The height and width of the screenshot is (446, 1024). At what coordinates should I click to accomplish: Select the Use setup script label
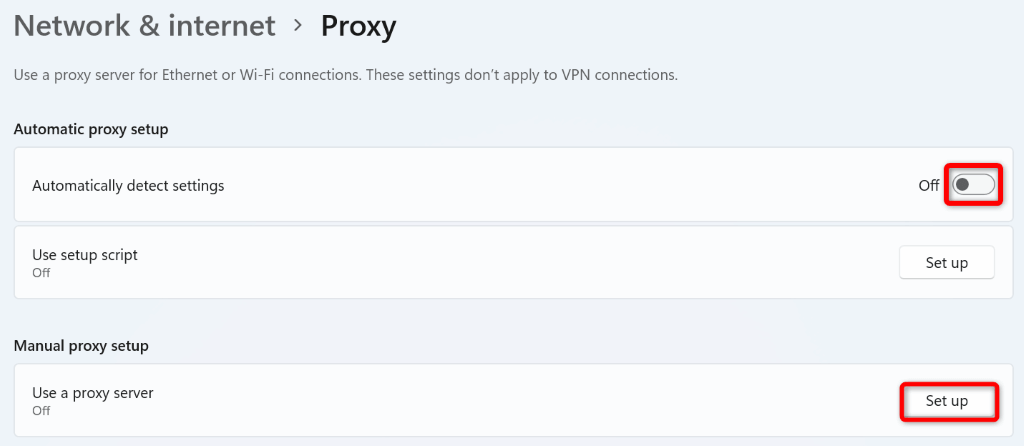coord(85,255)
